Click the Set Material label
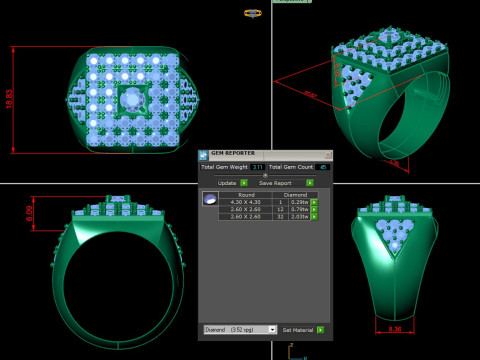This screenshot has width=480, height=360. [x=298, y=330]
